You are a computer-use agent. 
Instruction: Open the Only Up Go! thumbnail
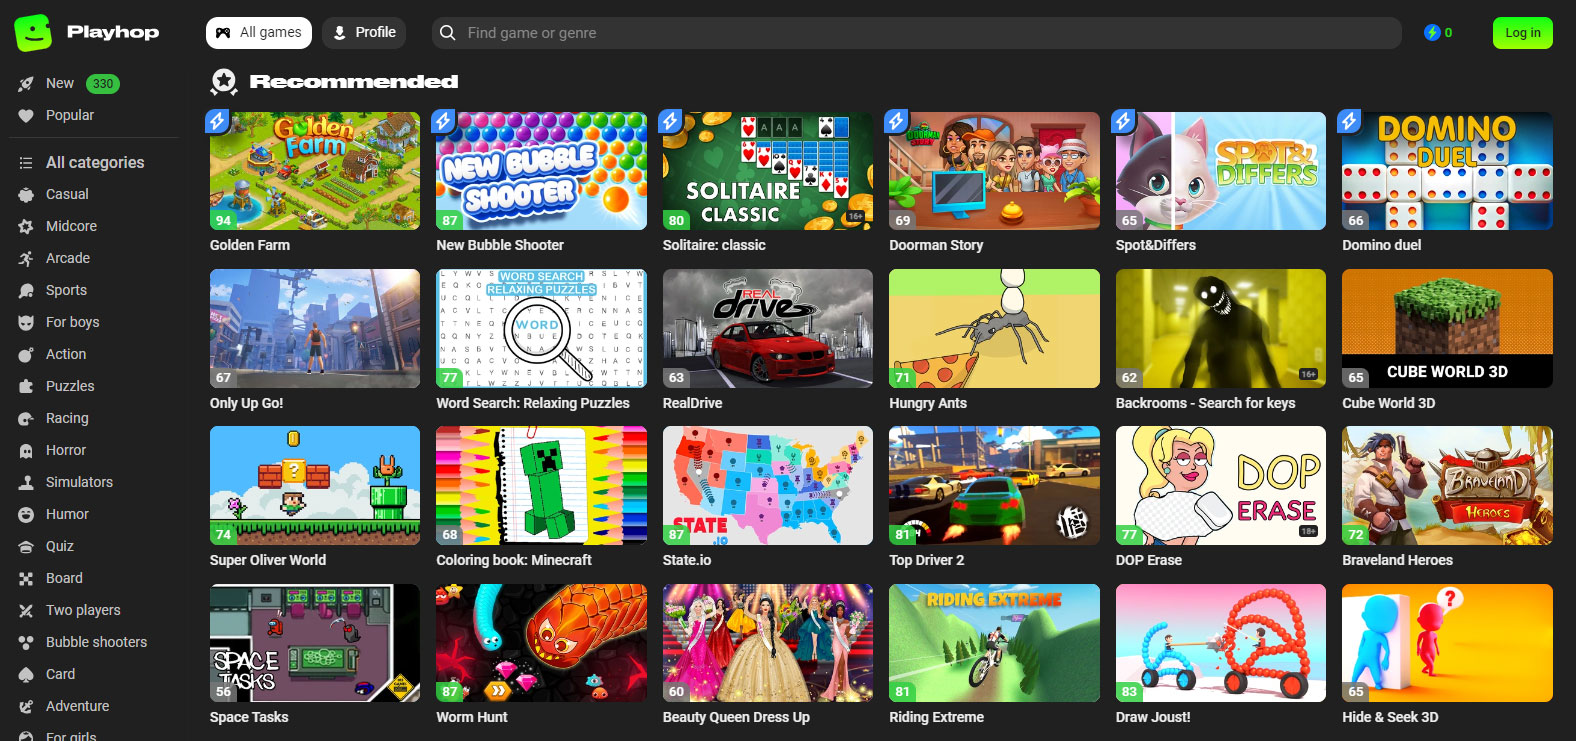315,328
